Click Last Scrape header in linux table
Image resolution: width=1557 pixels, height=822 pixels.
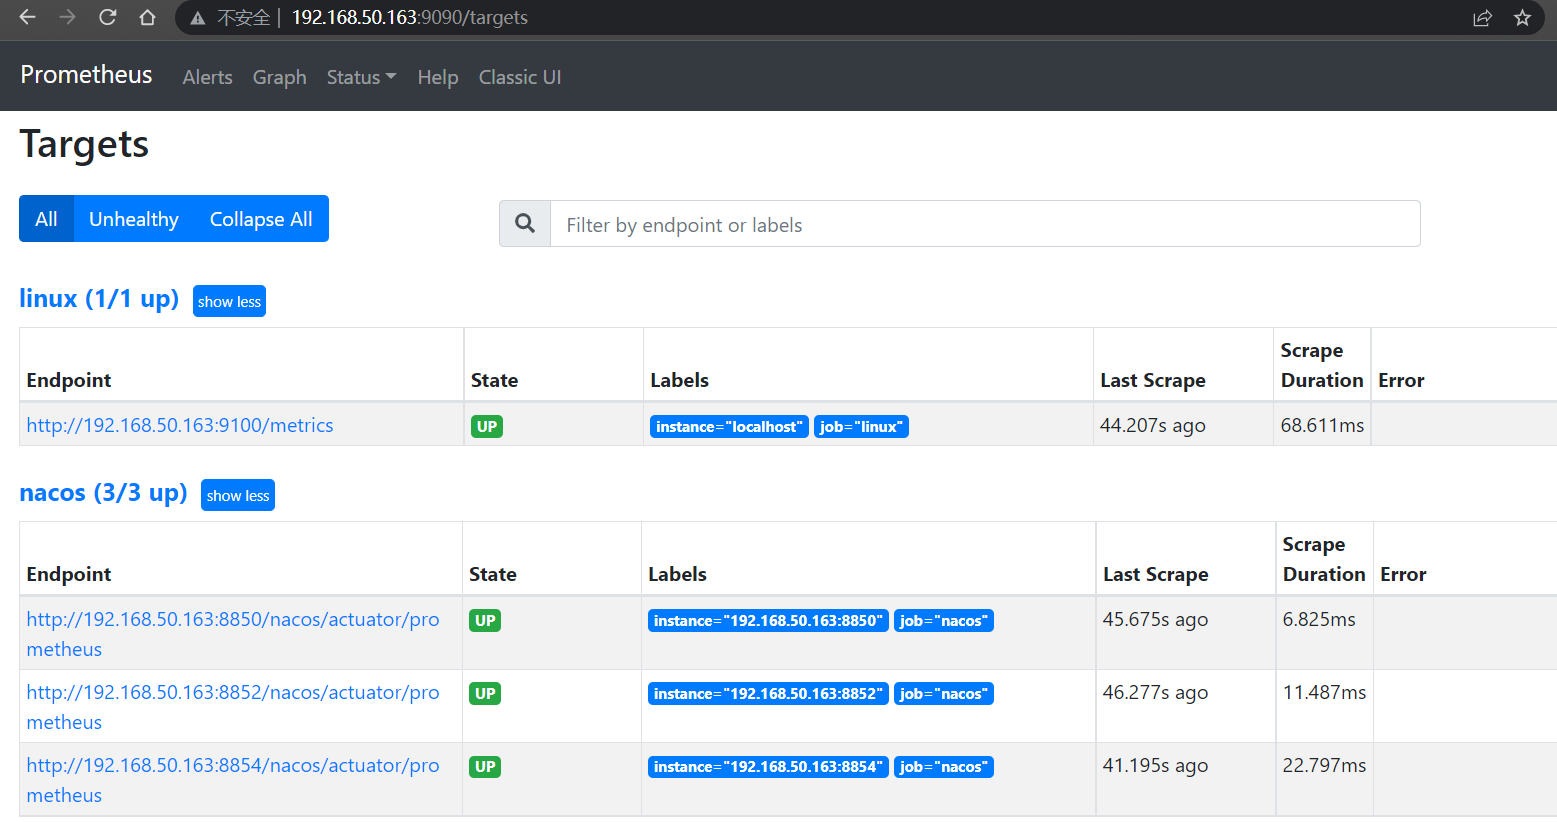point(1153,380)
